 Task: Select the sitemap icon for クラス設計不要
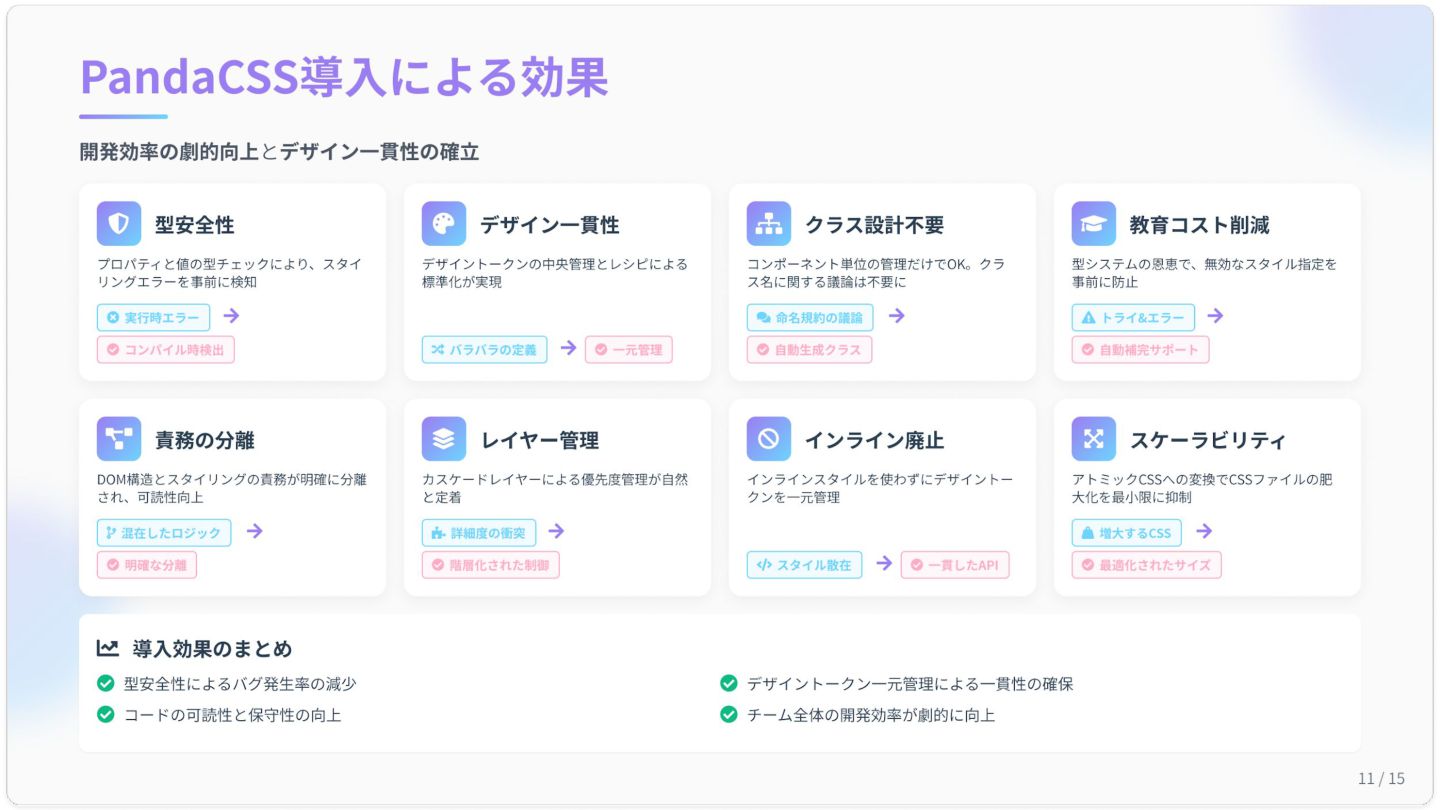(x=768, y=224)
